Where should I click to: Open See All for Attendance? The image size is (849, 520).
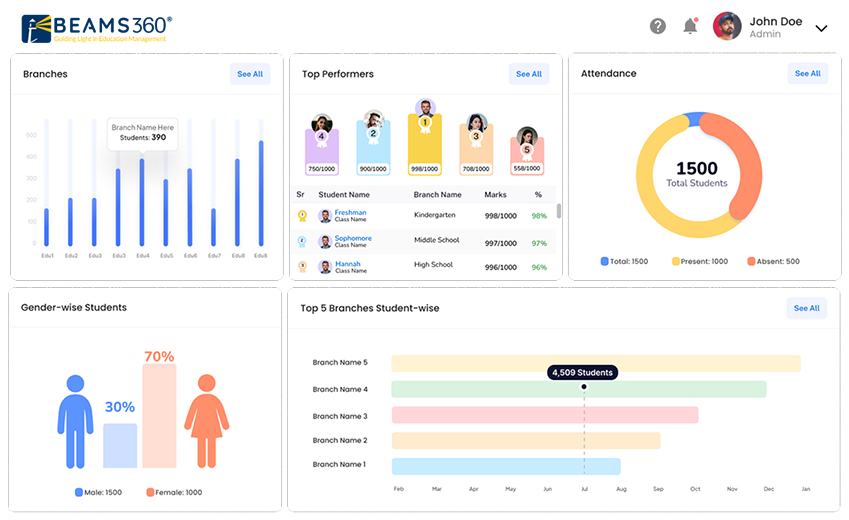[807, 74]
